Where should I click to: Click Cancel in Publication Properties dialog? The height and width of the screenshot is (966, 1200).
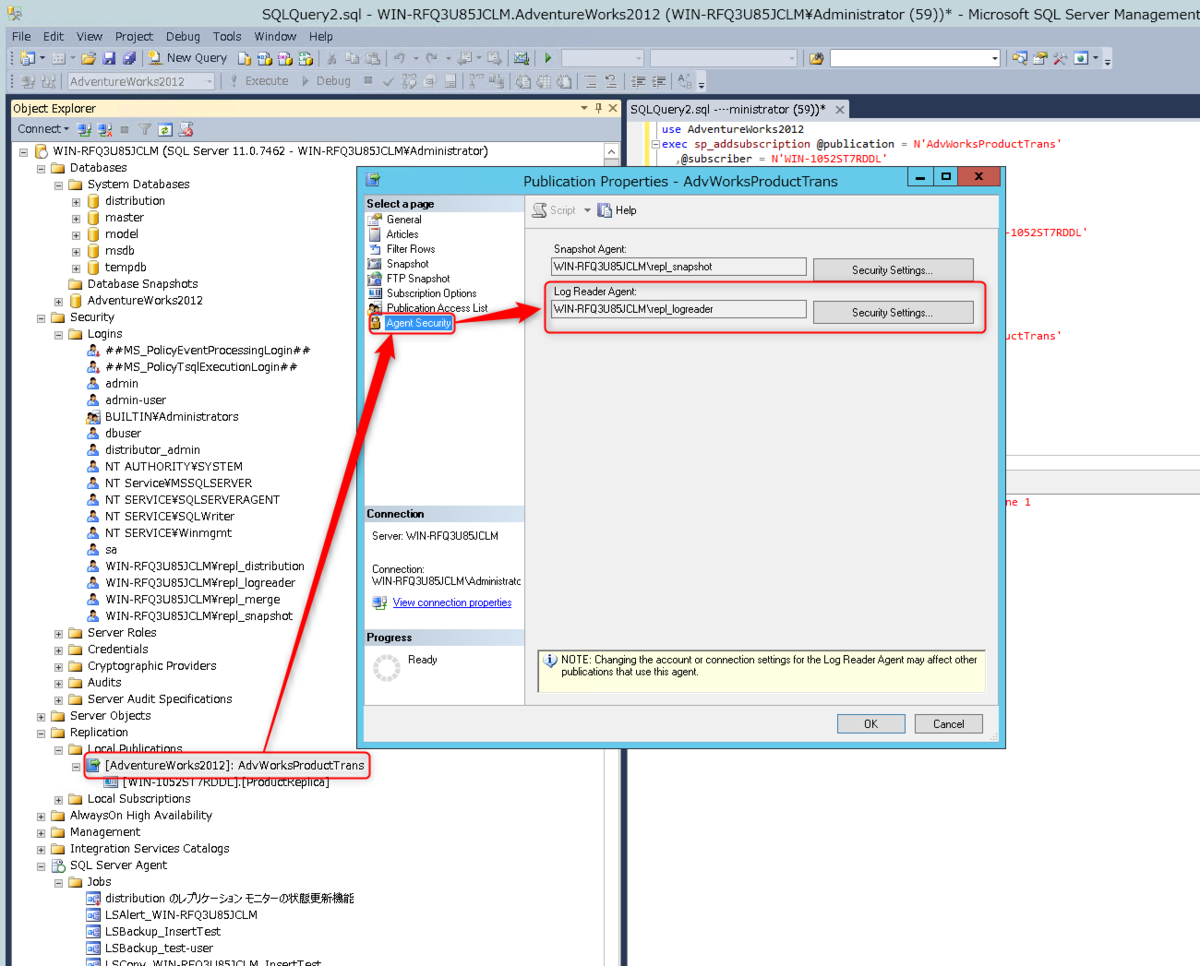pyautogui.click(x=948, y=724)
